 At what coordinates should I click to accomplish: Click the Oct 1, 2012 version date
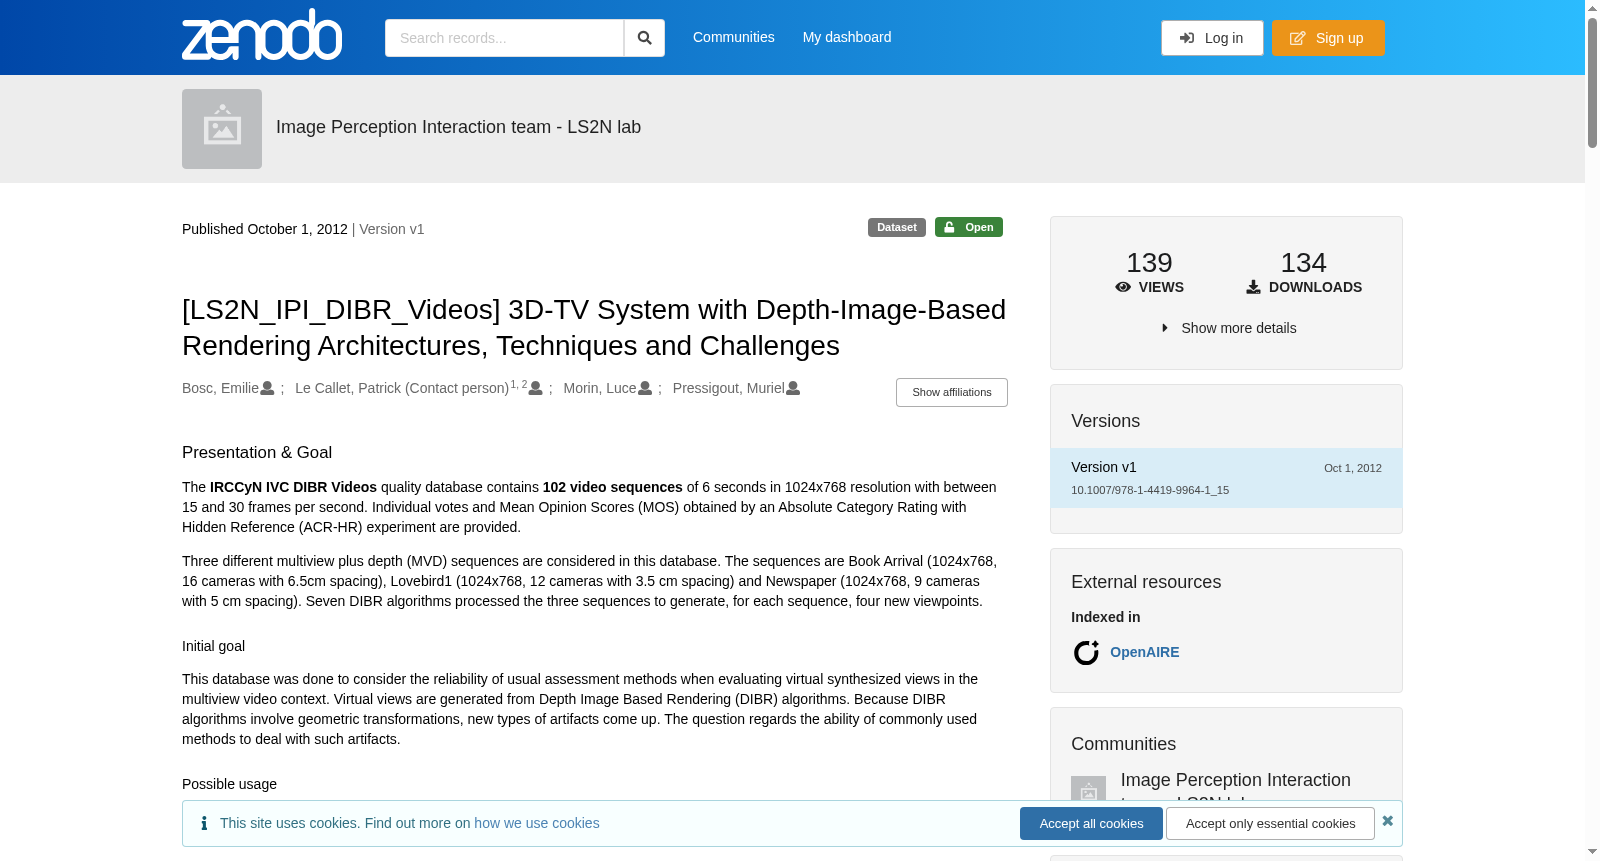tap(1353, 468)
